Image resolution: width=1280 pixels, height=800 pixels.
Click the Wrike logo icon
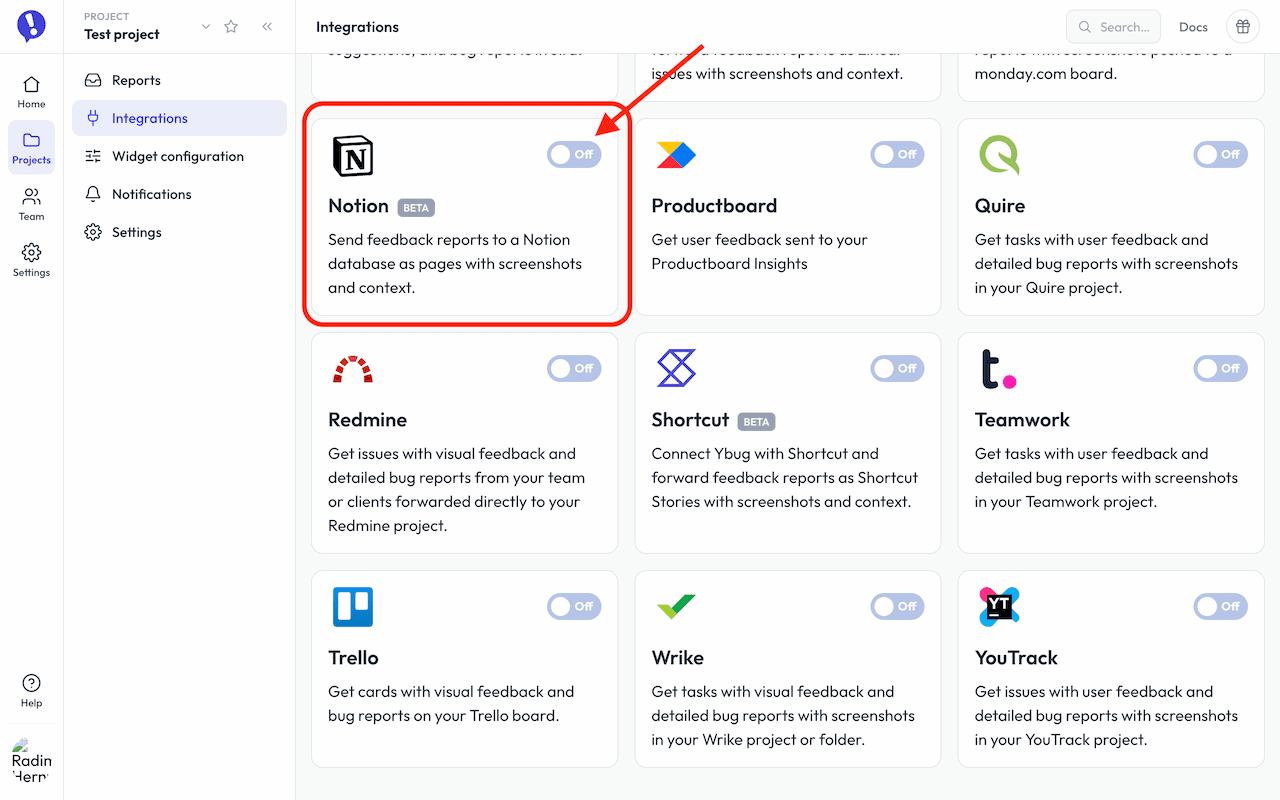point(676,607)
